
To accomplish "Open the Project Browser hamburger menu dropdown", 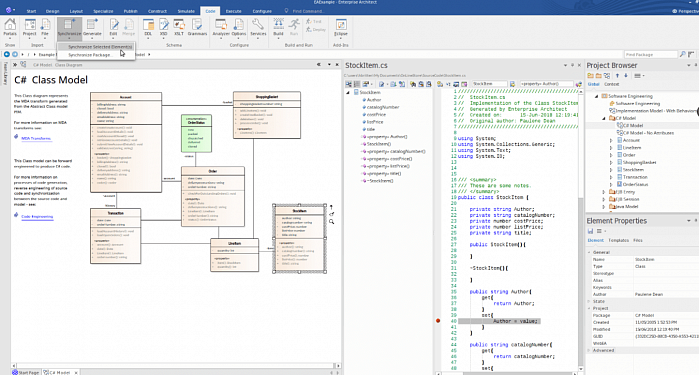I will [639, 76].
